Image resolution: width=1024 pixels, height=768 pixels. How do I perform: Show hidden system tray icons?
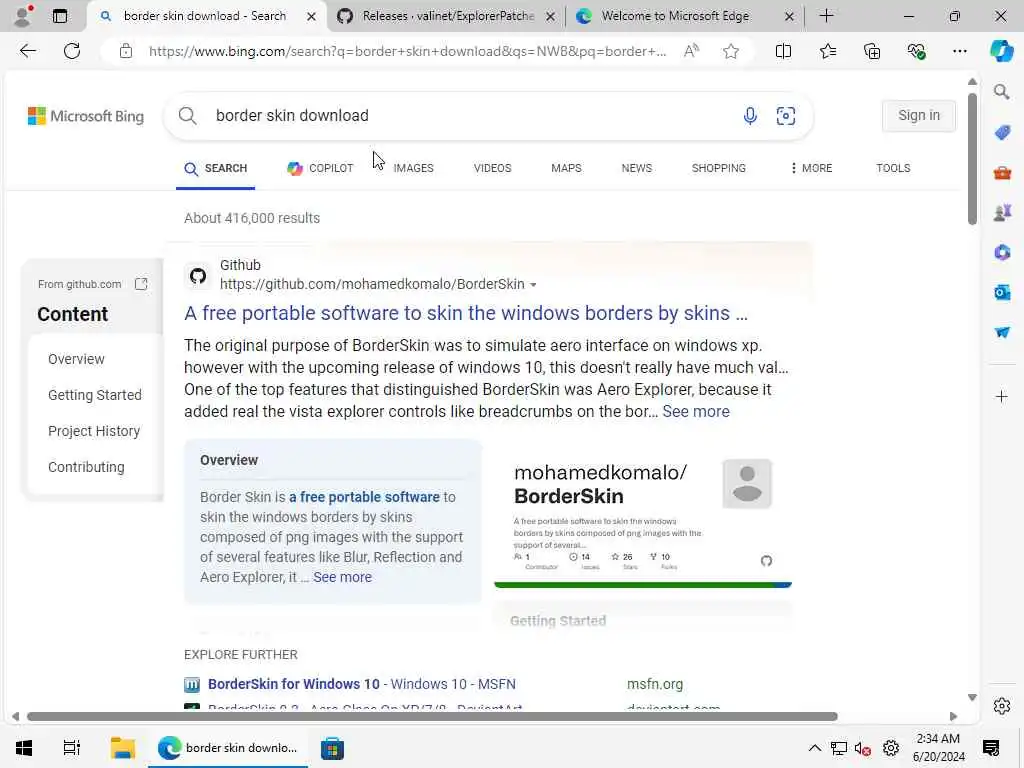point(814,748)
